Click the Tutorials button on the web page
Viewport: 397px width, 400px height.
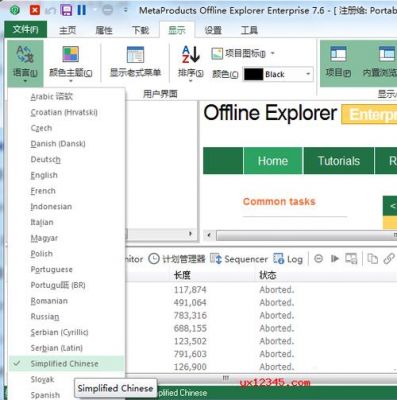tap(339, 161)
